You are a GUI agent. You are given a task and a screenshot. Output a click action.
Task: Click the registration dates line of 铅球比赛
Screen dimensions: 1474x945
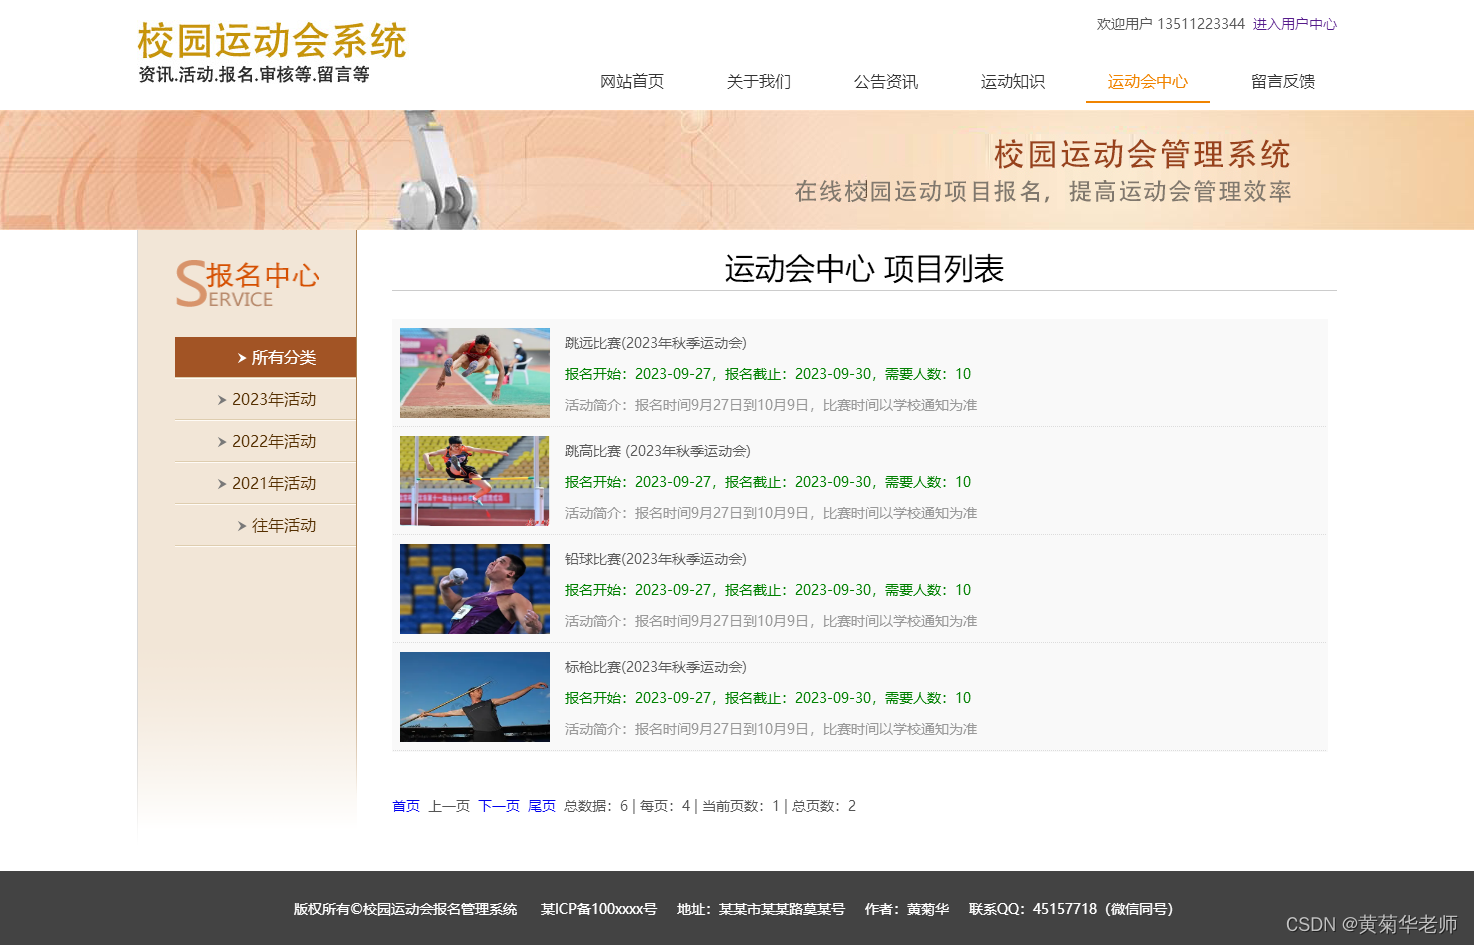coord(768,590)
